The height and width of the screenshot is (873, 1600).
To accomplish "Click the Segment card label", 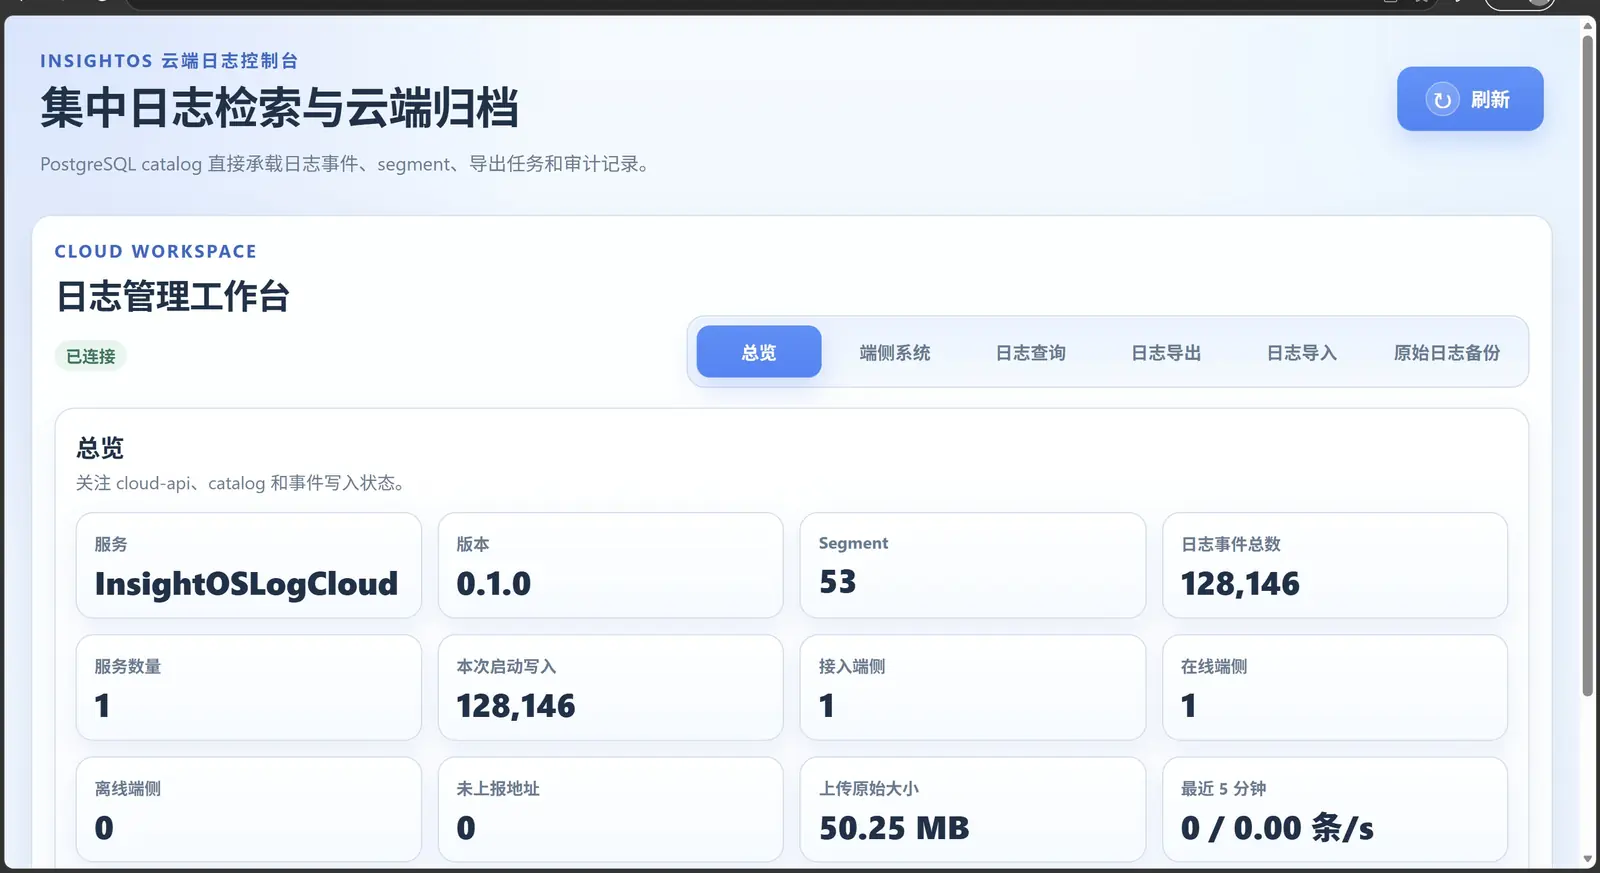I will click(853, 543).
